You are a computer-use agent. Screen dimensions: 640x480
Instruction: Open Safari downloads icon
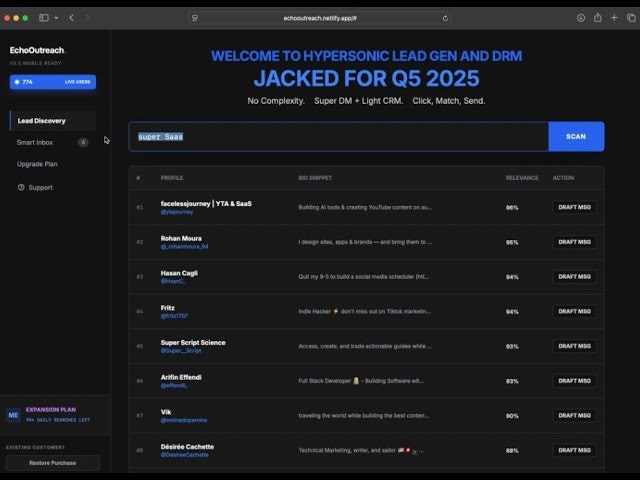(x=581, y=18)
